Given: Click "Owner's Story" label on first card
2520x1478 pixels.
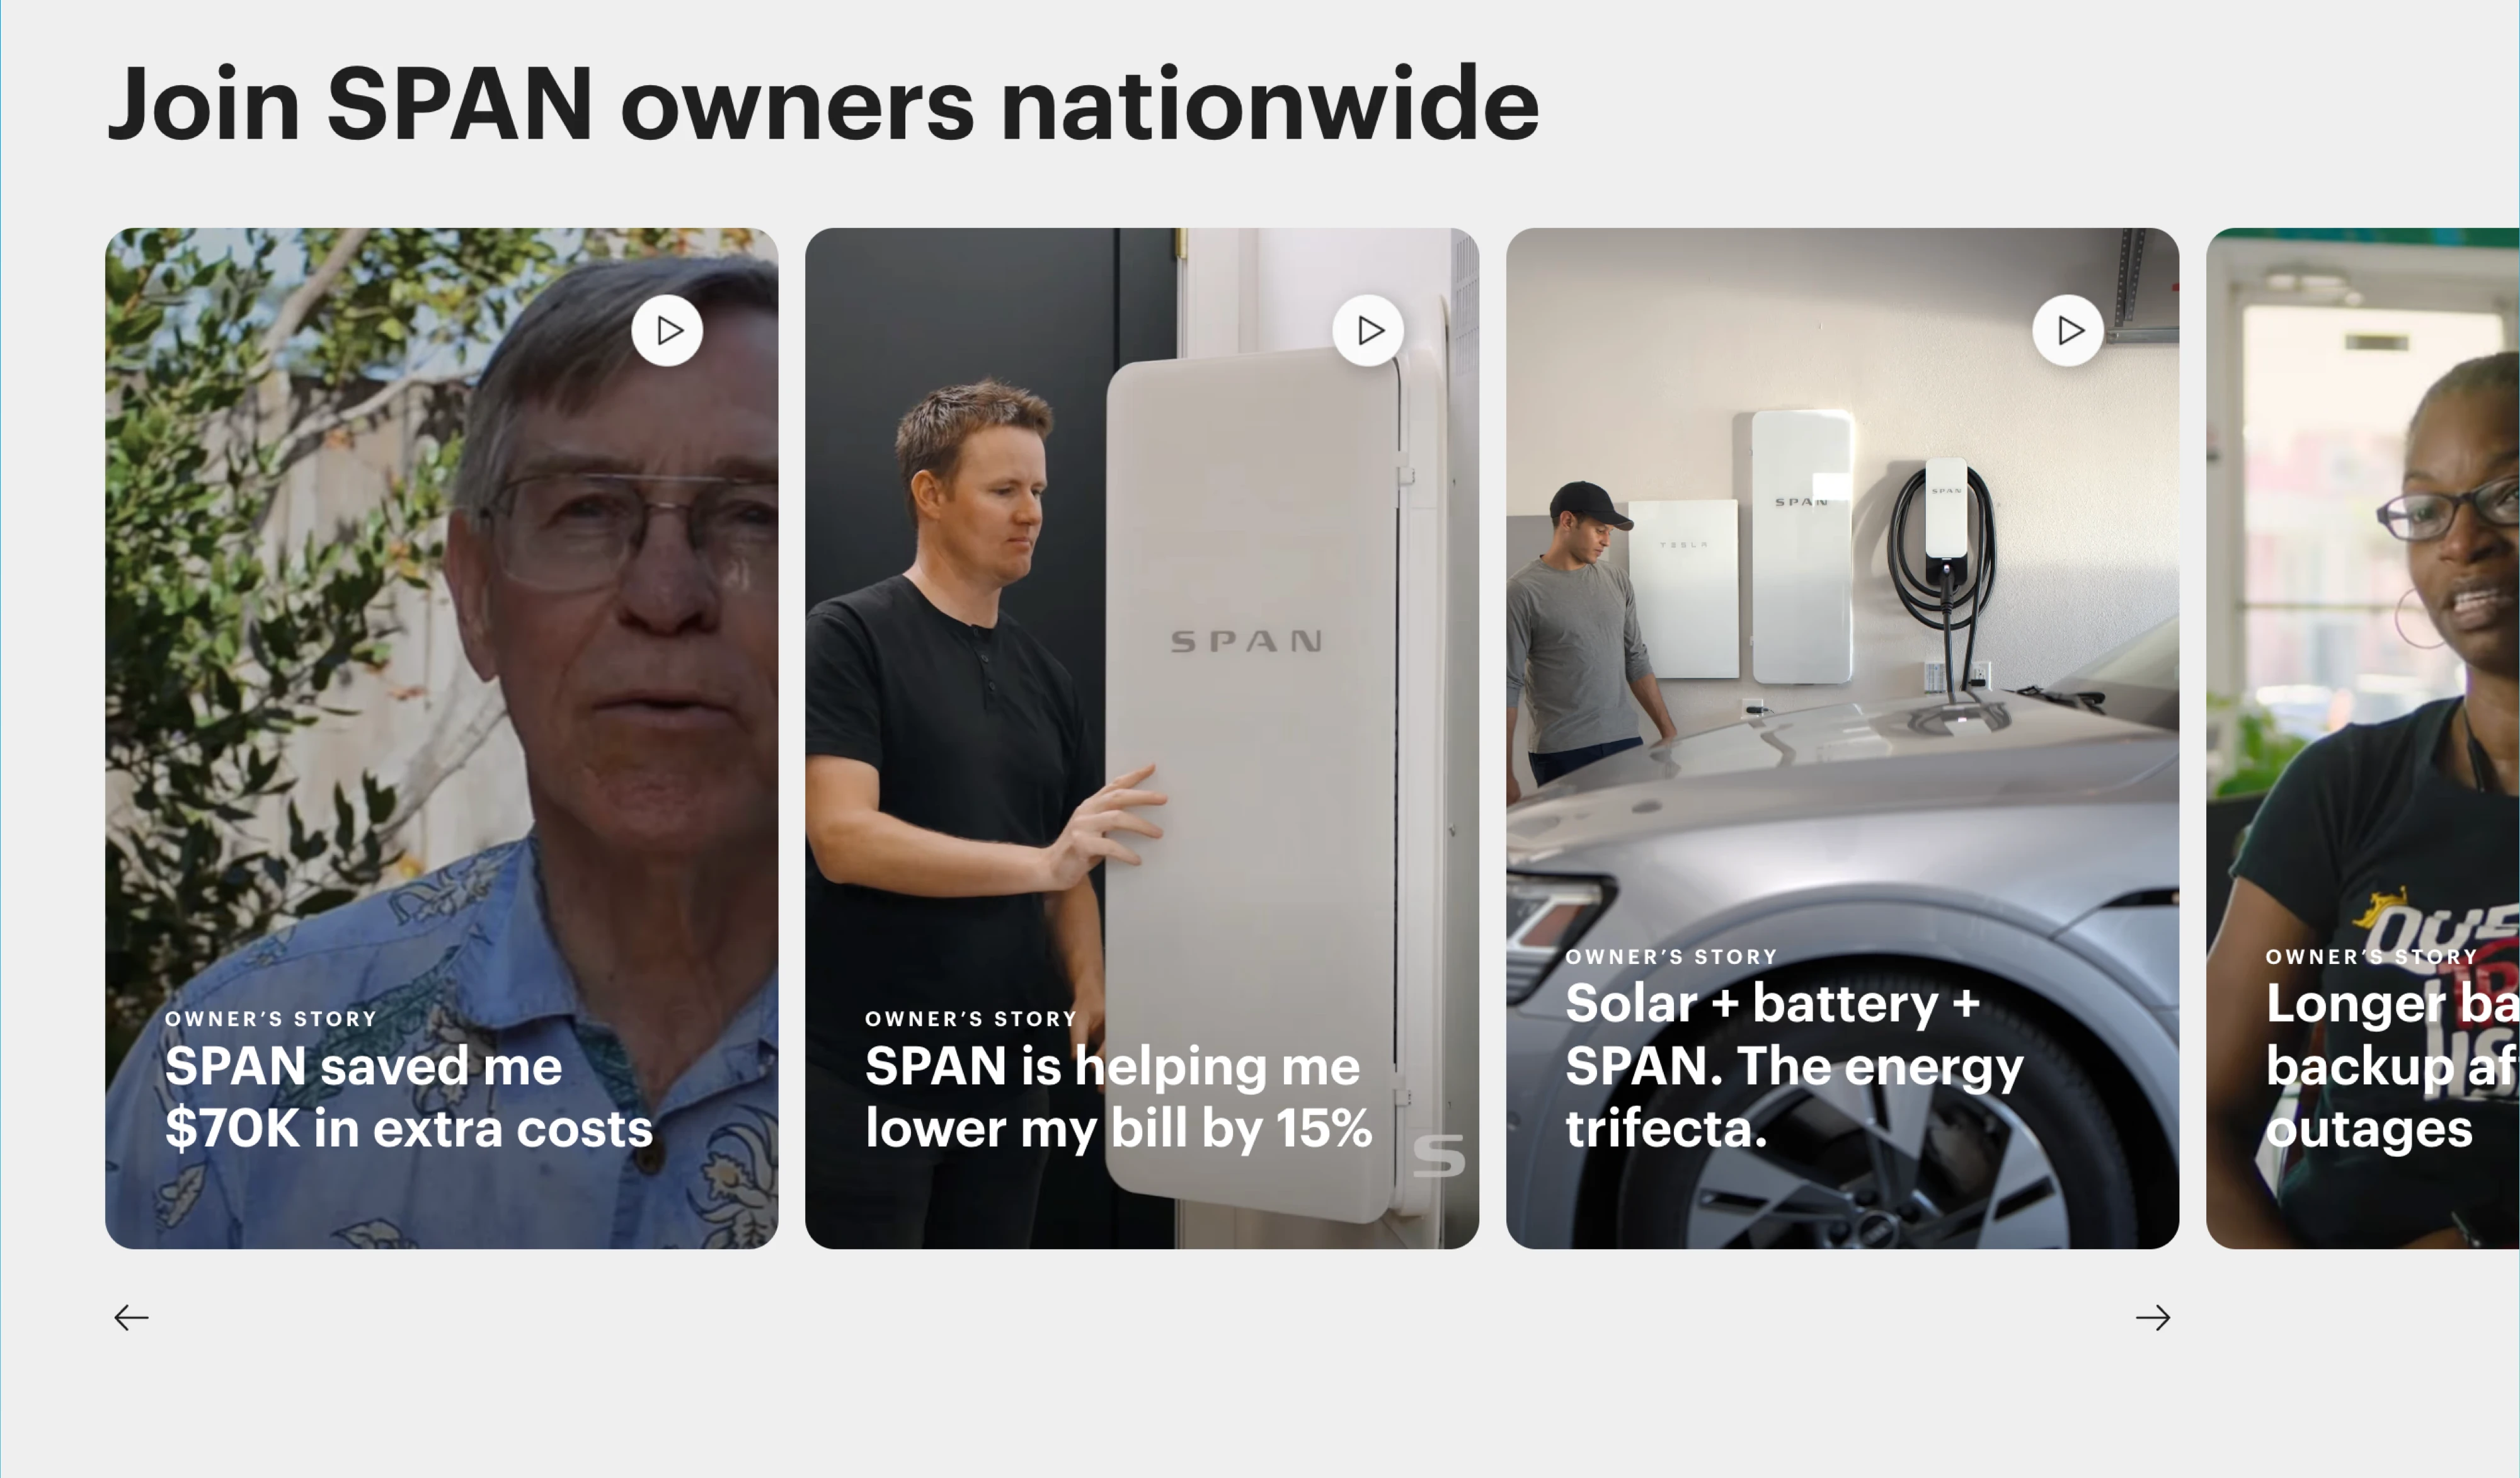Looking at the screenshot, I should (271, 1019).
